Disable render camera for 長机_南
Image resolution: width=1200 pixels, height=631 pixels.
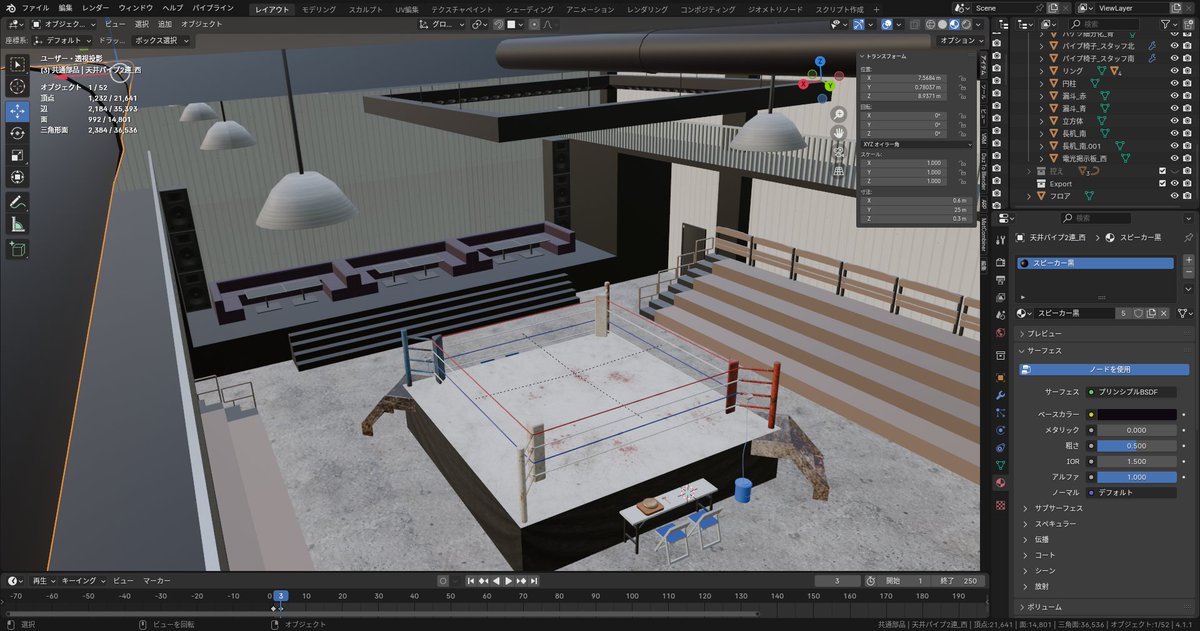pos(1187,133)
